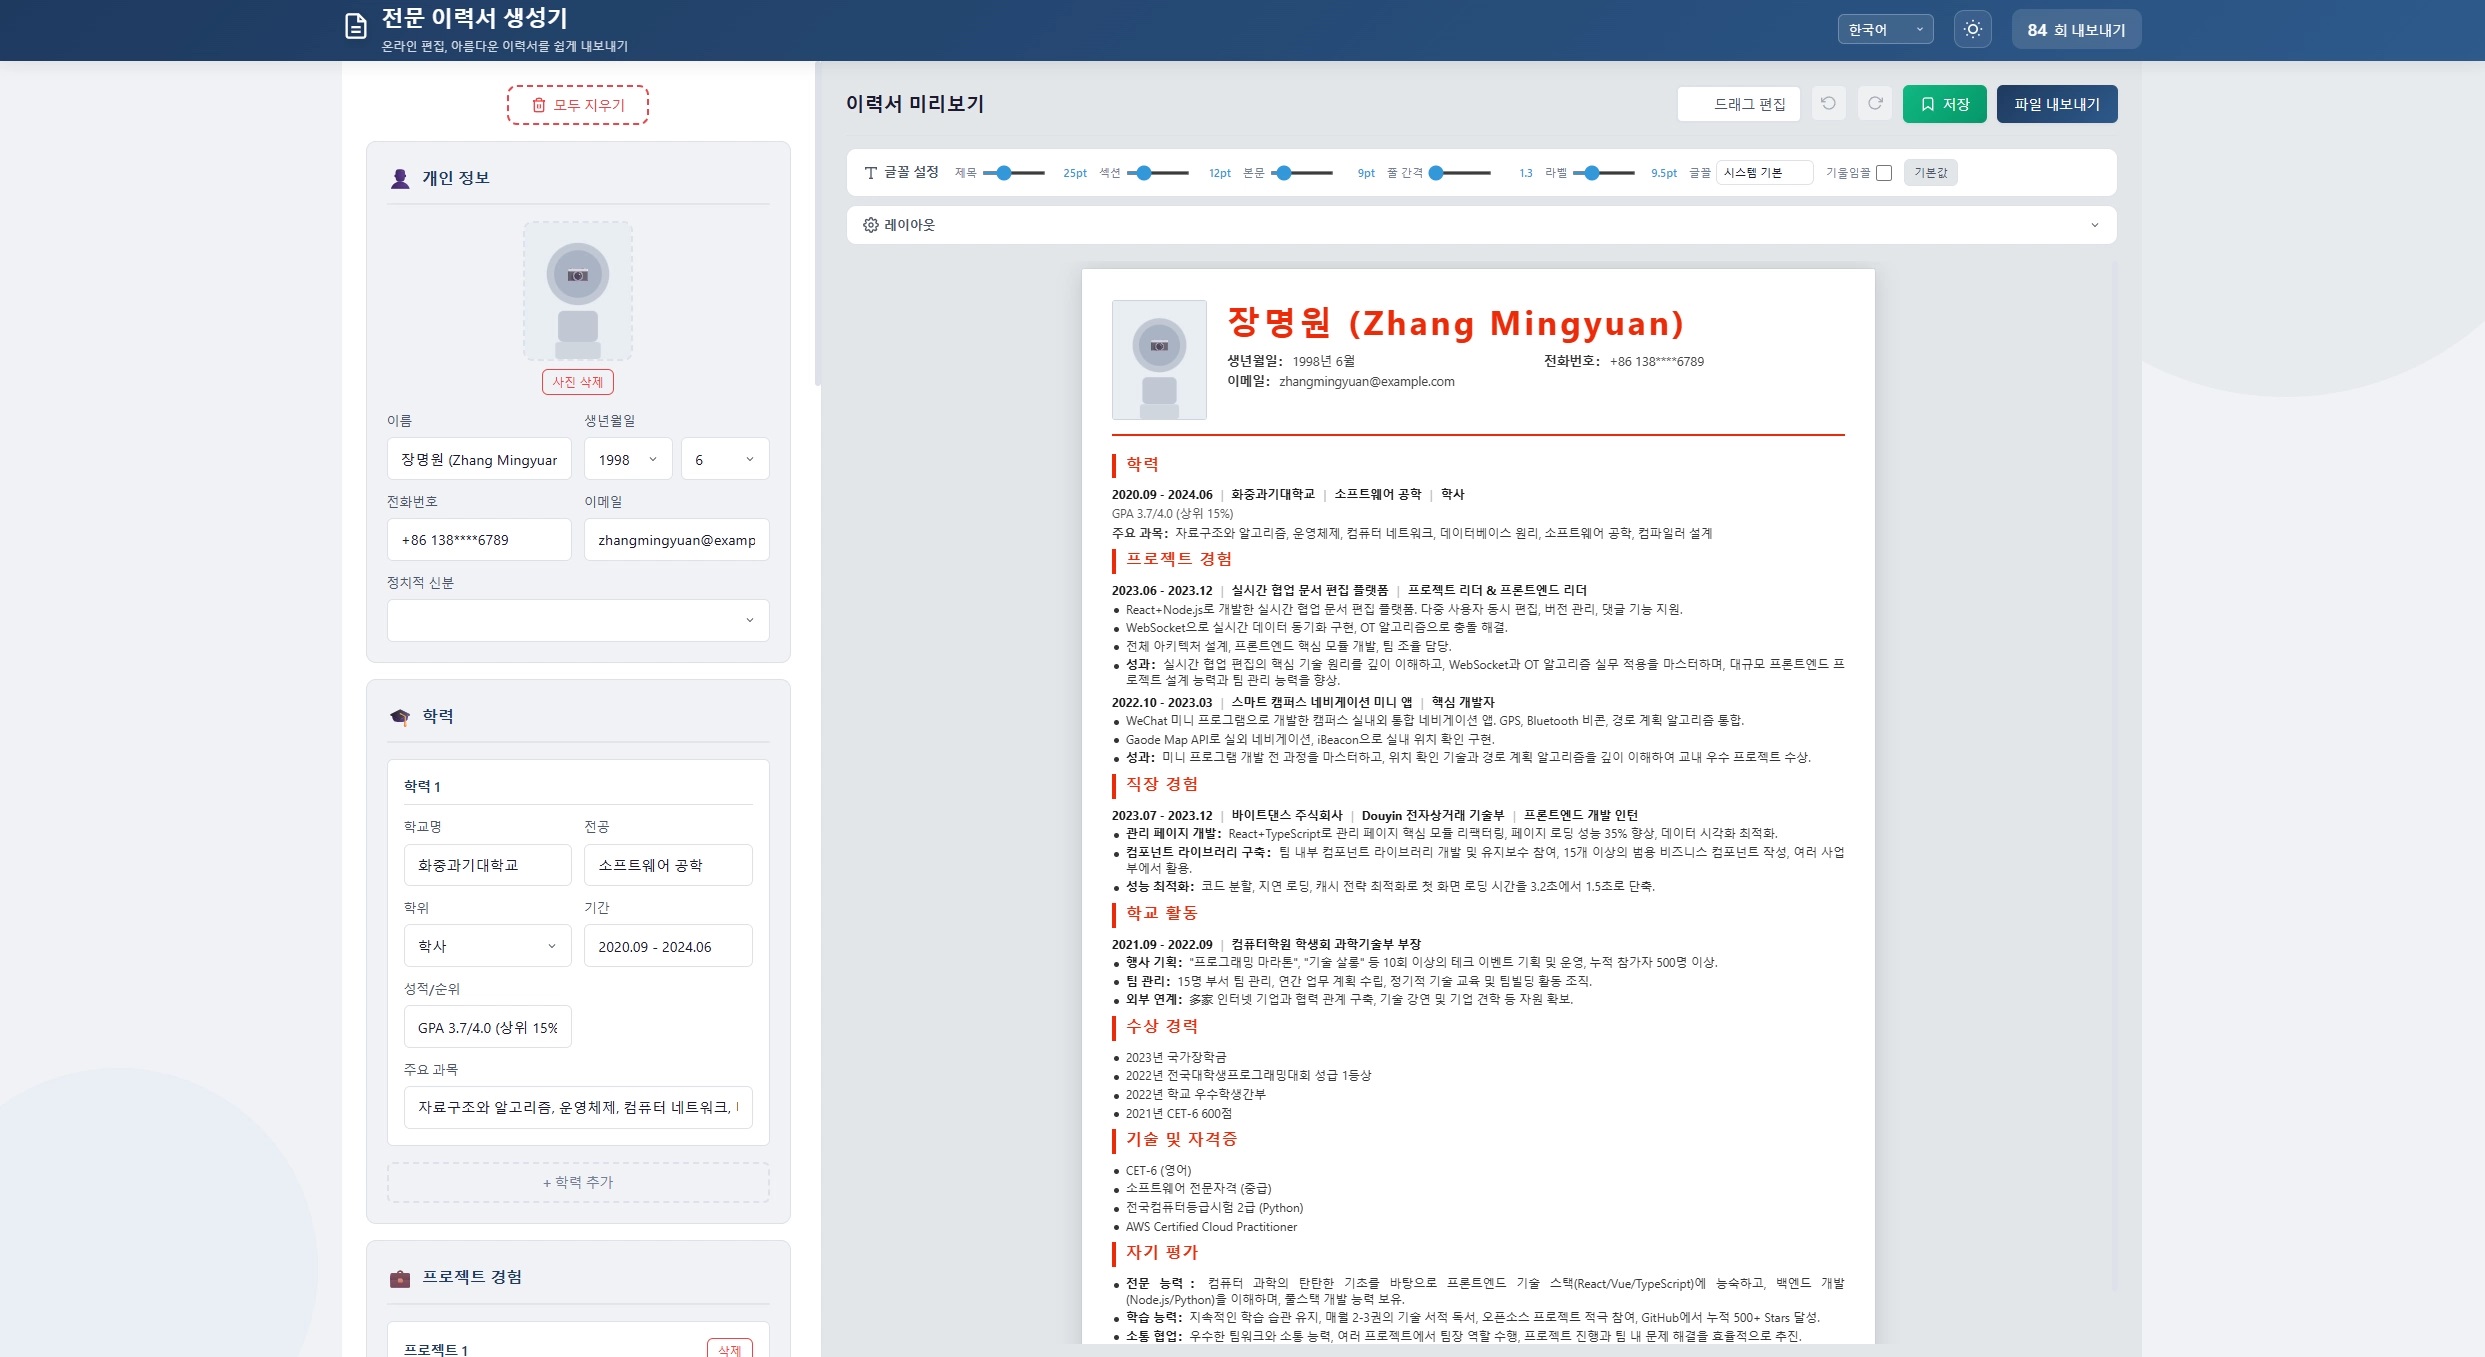2485x1357 pixels.
Task: Click the + 학력 추가 button
Action: (578, 1182)
